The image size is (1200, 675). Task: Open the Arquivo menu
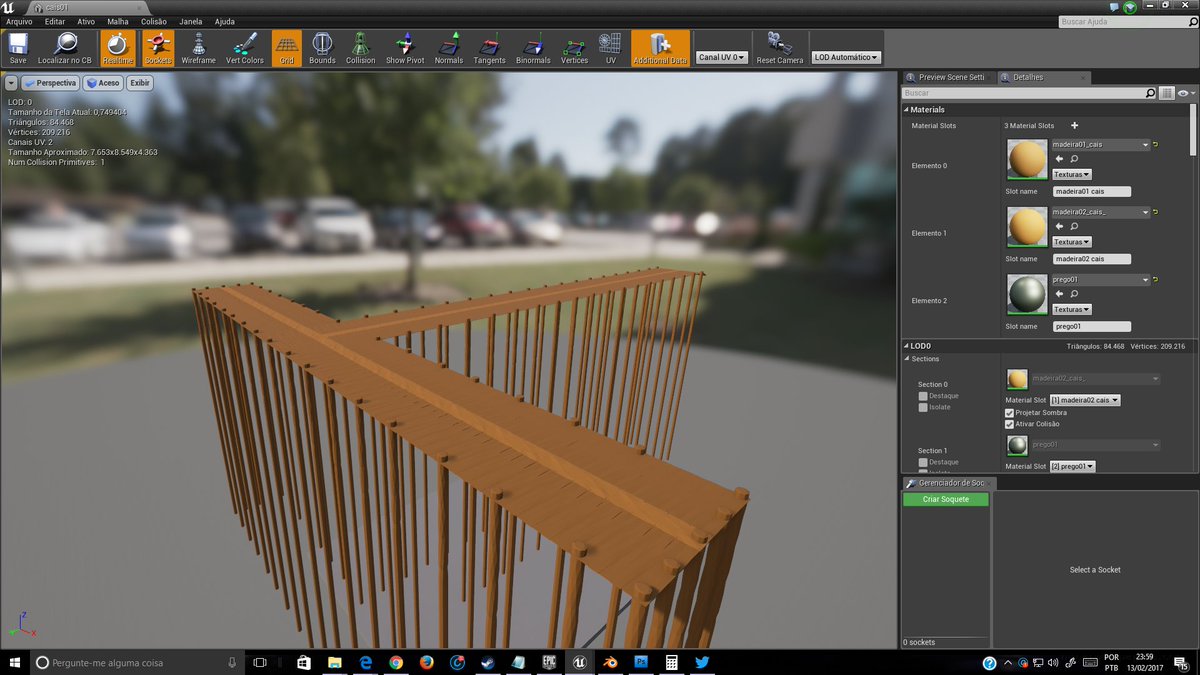coord(19,21)
